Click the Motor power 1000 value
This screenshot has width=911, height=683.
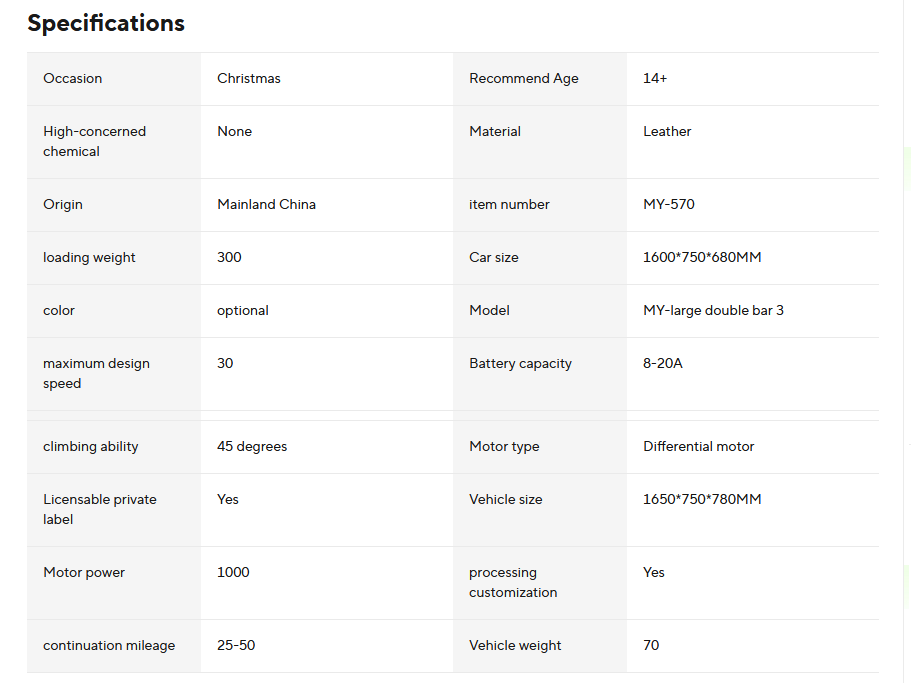(x=233, y=573)
